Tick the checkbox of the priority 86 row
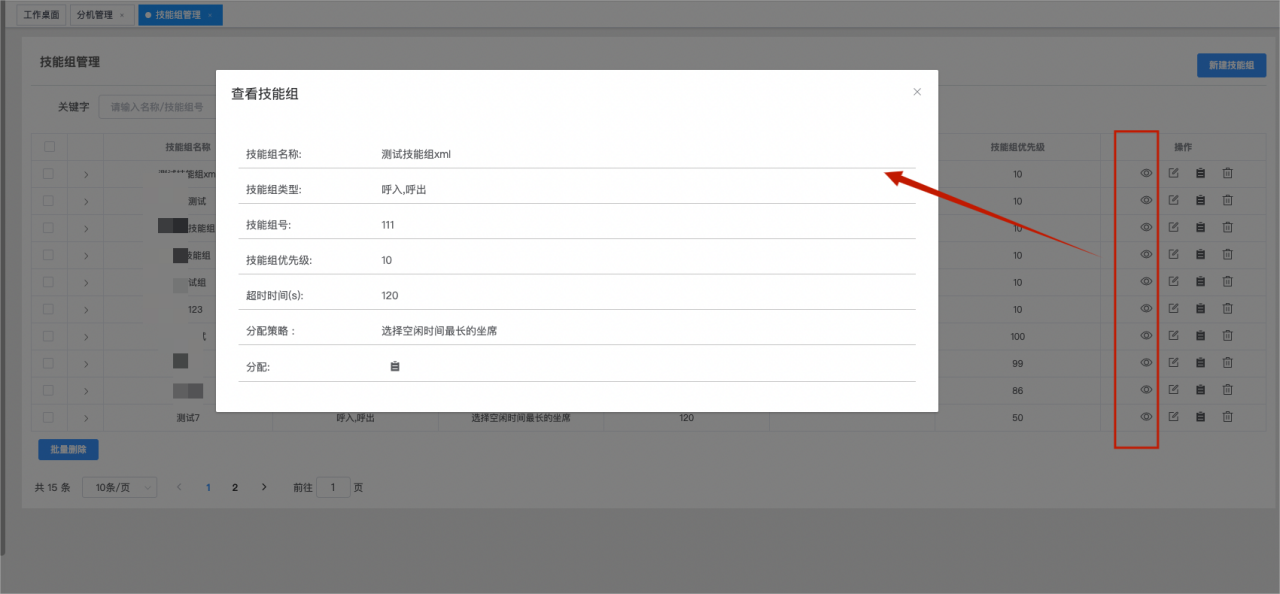This screenshot has height=594, width=1280. coord(49,390)
